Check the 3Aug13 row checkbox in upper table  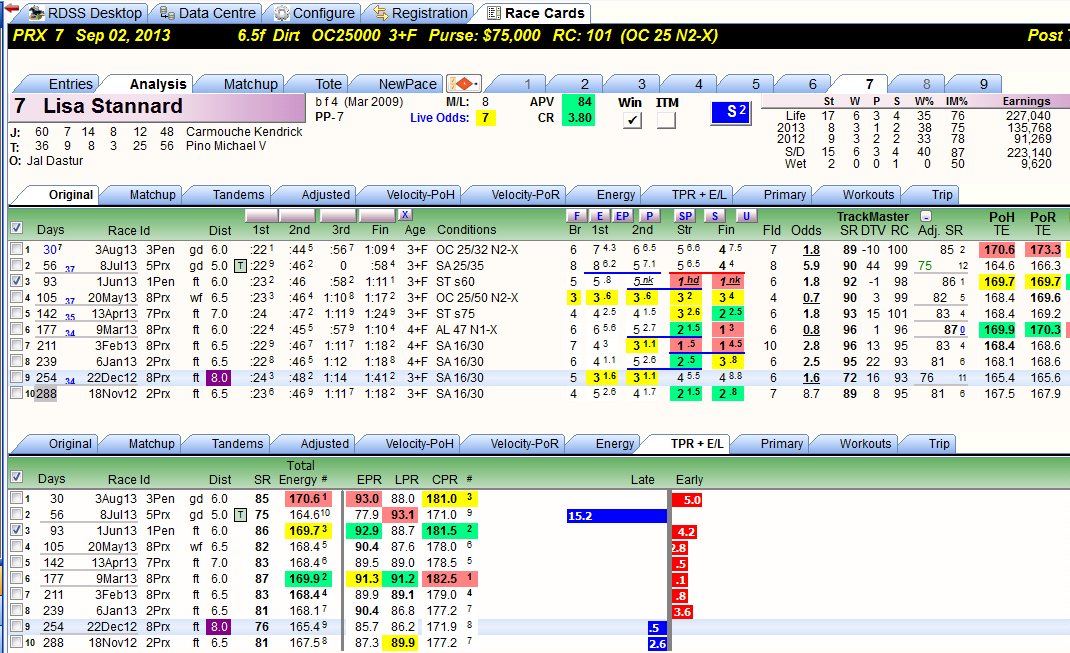tap(16, 249)
